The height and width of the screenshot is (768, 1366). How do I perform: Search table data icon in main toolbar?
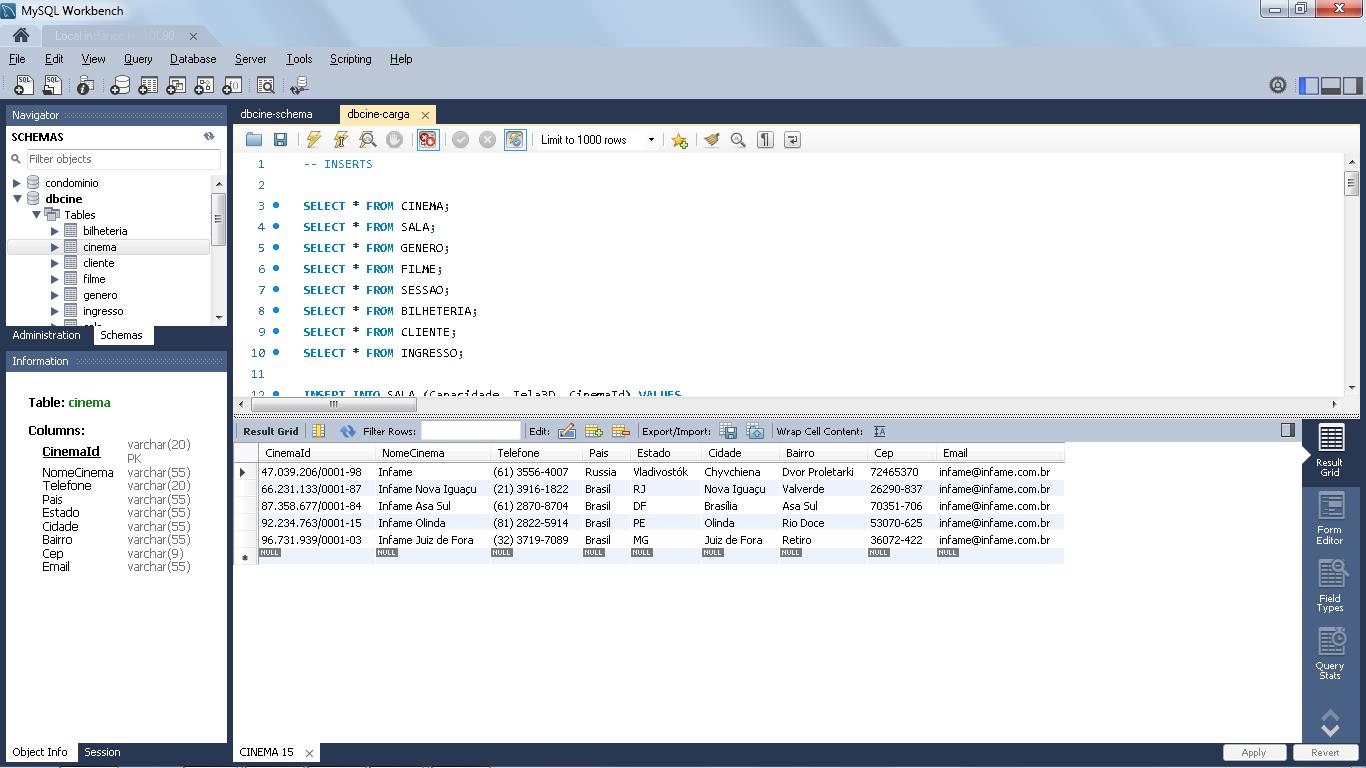(266, 86)
